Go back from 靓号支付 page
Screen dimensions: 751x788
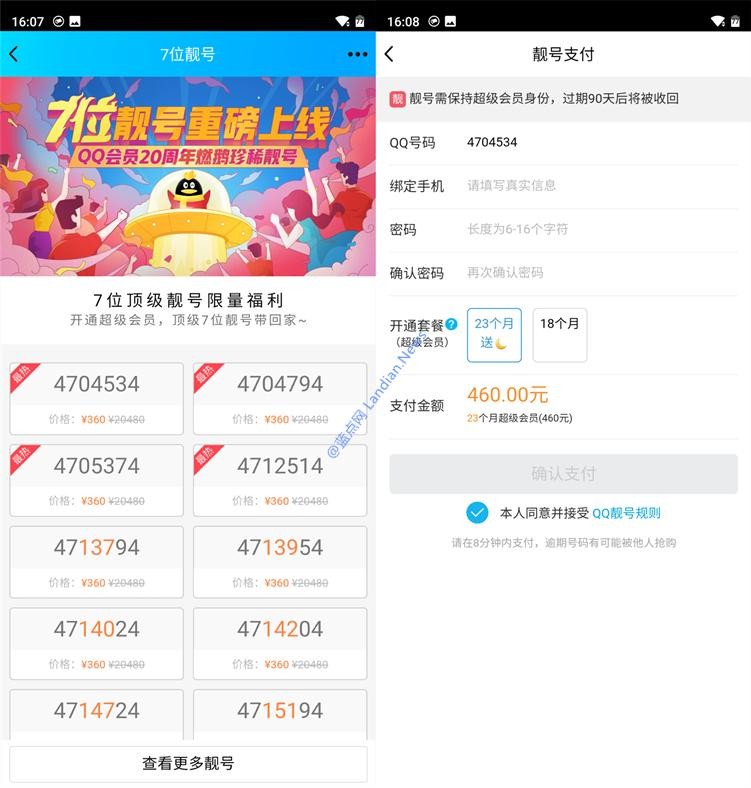point(389,54)
